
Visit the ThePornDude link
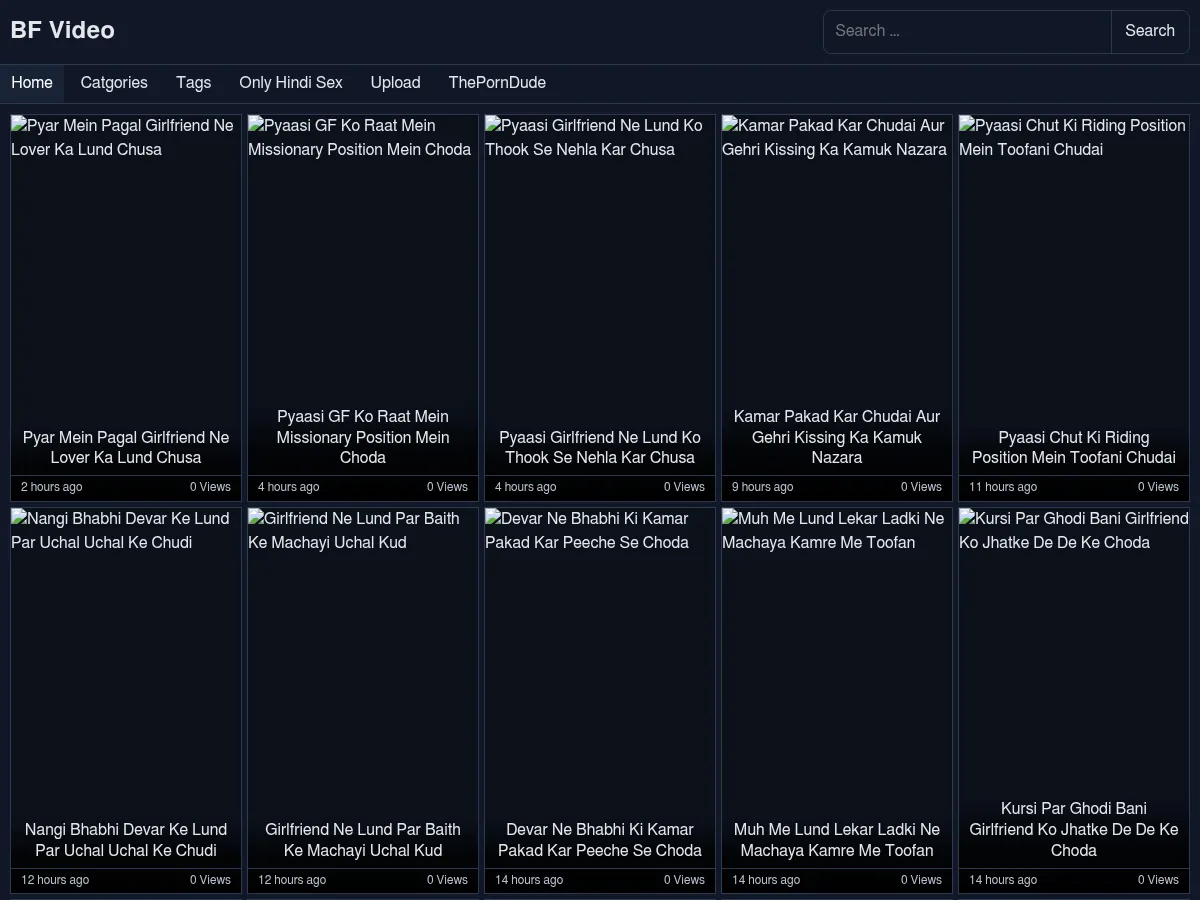pyautogui.click(x=497, y=83)
